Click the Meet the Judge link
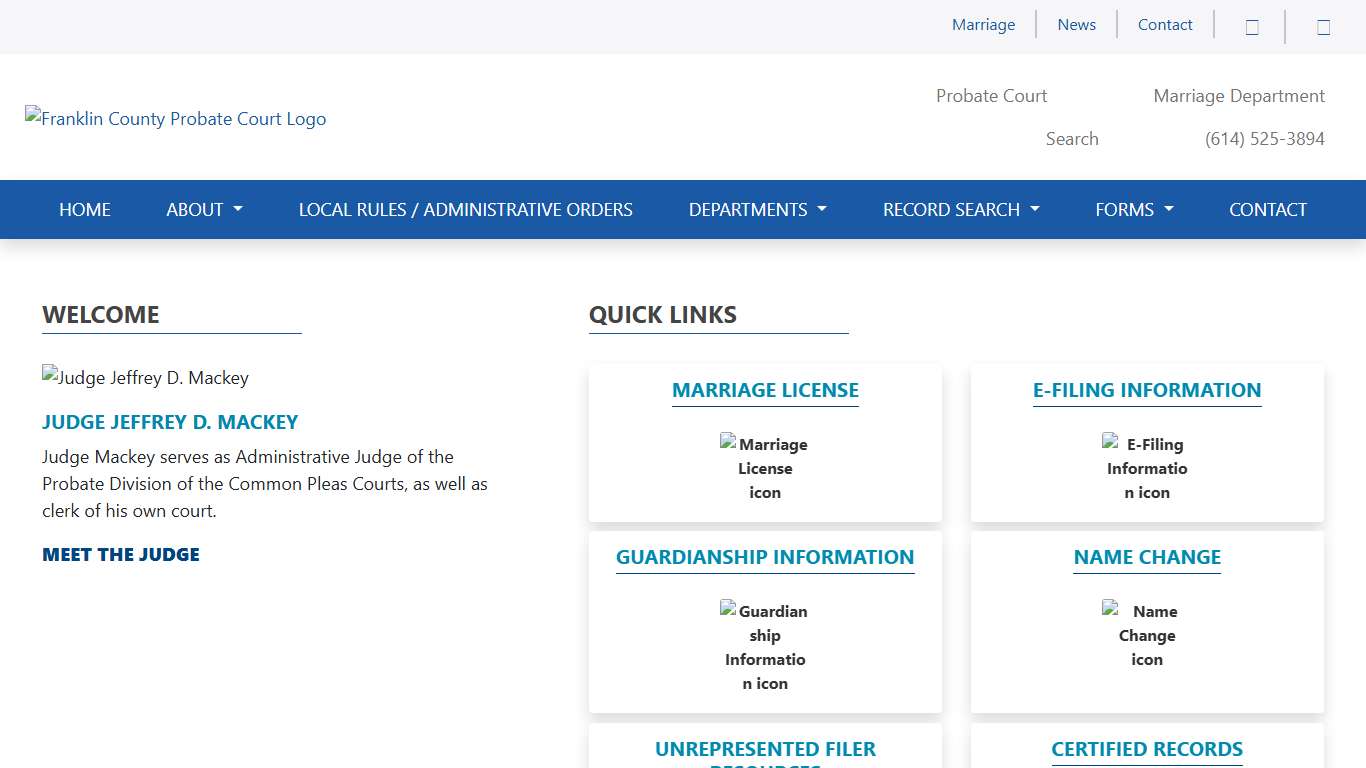Image resolution: width=1366 pixels, height=768 pixels. pyautogui.click(x=121, y=555)
